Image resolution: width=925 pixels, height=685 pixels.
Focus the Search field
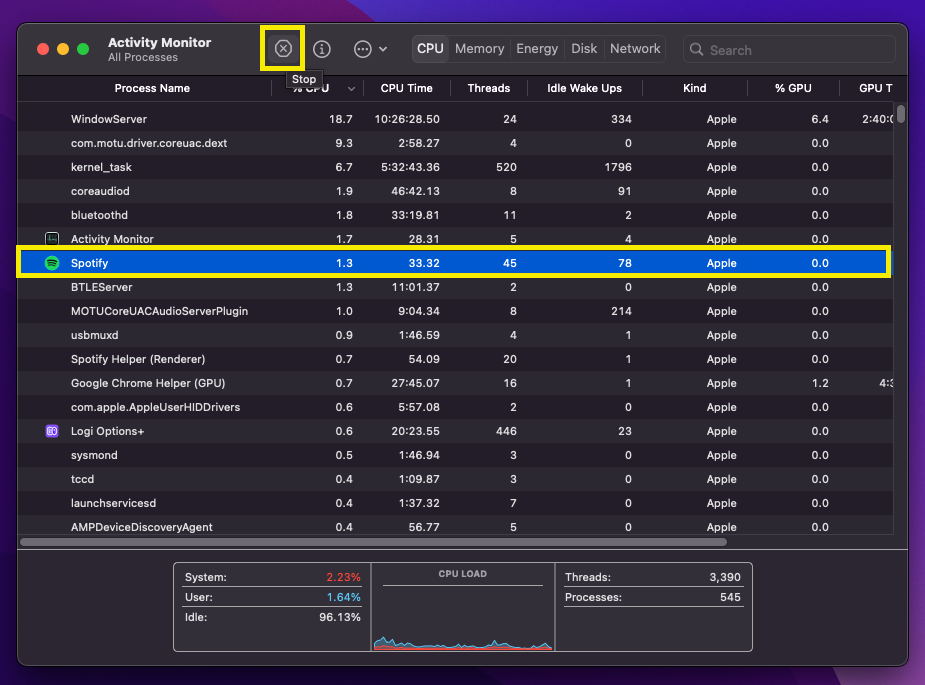[789, 50]
